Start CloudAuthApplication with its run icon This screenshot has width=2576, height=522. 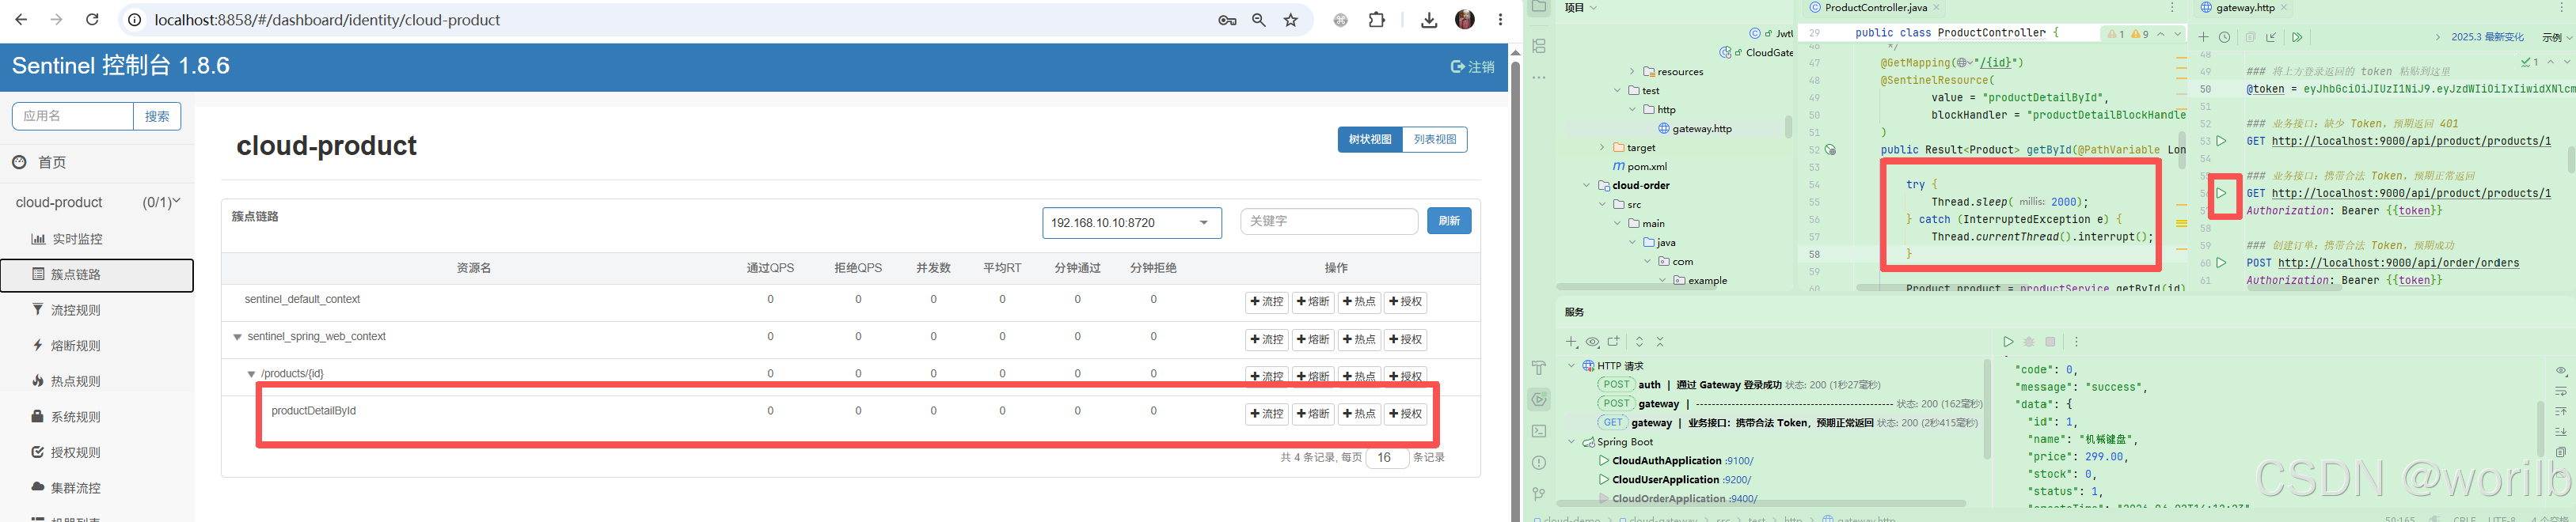tap(1603, 461)
